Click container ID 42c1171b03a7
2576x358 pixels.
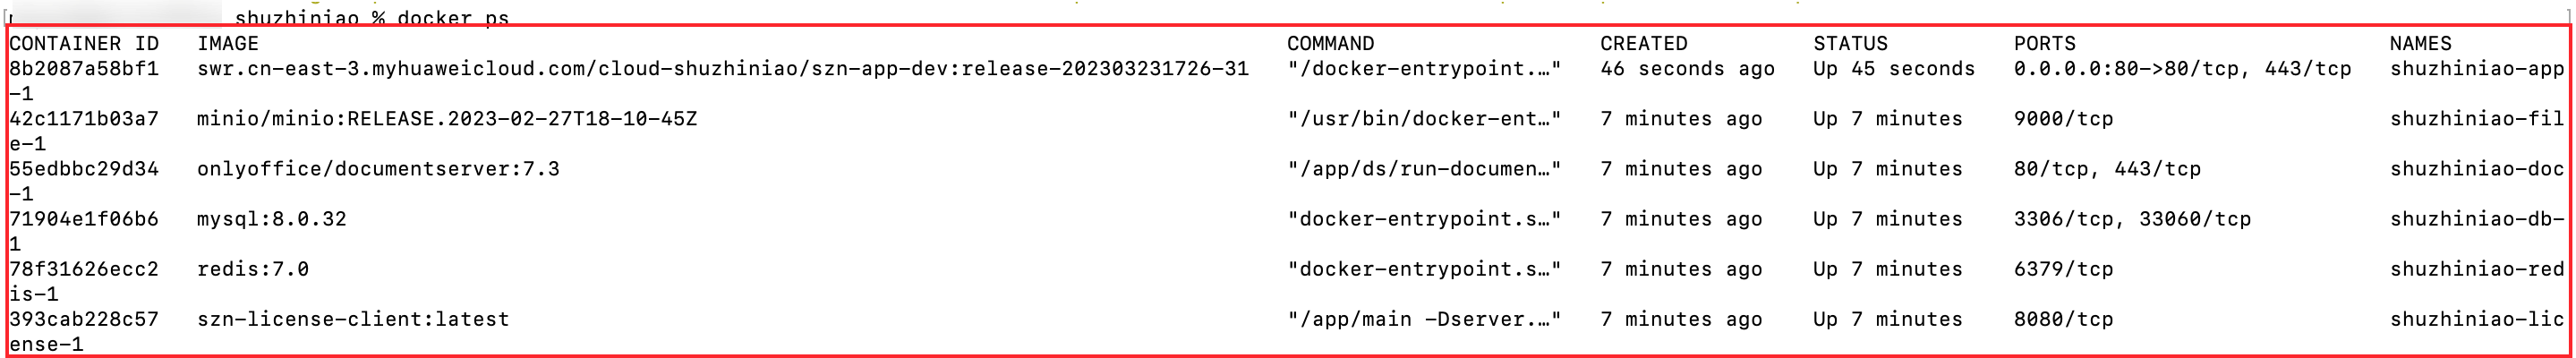click(84, 119)
